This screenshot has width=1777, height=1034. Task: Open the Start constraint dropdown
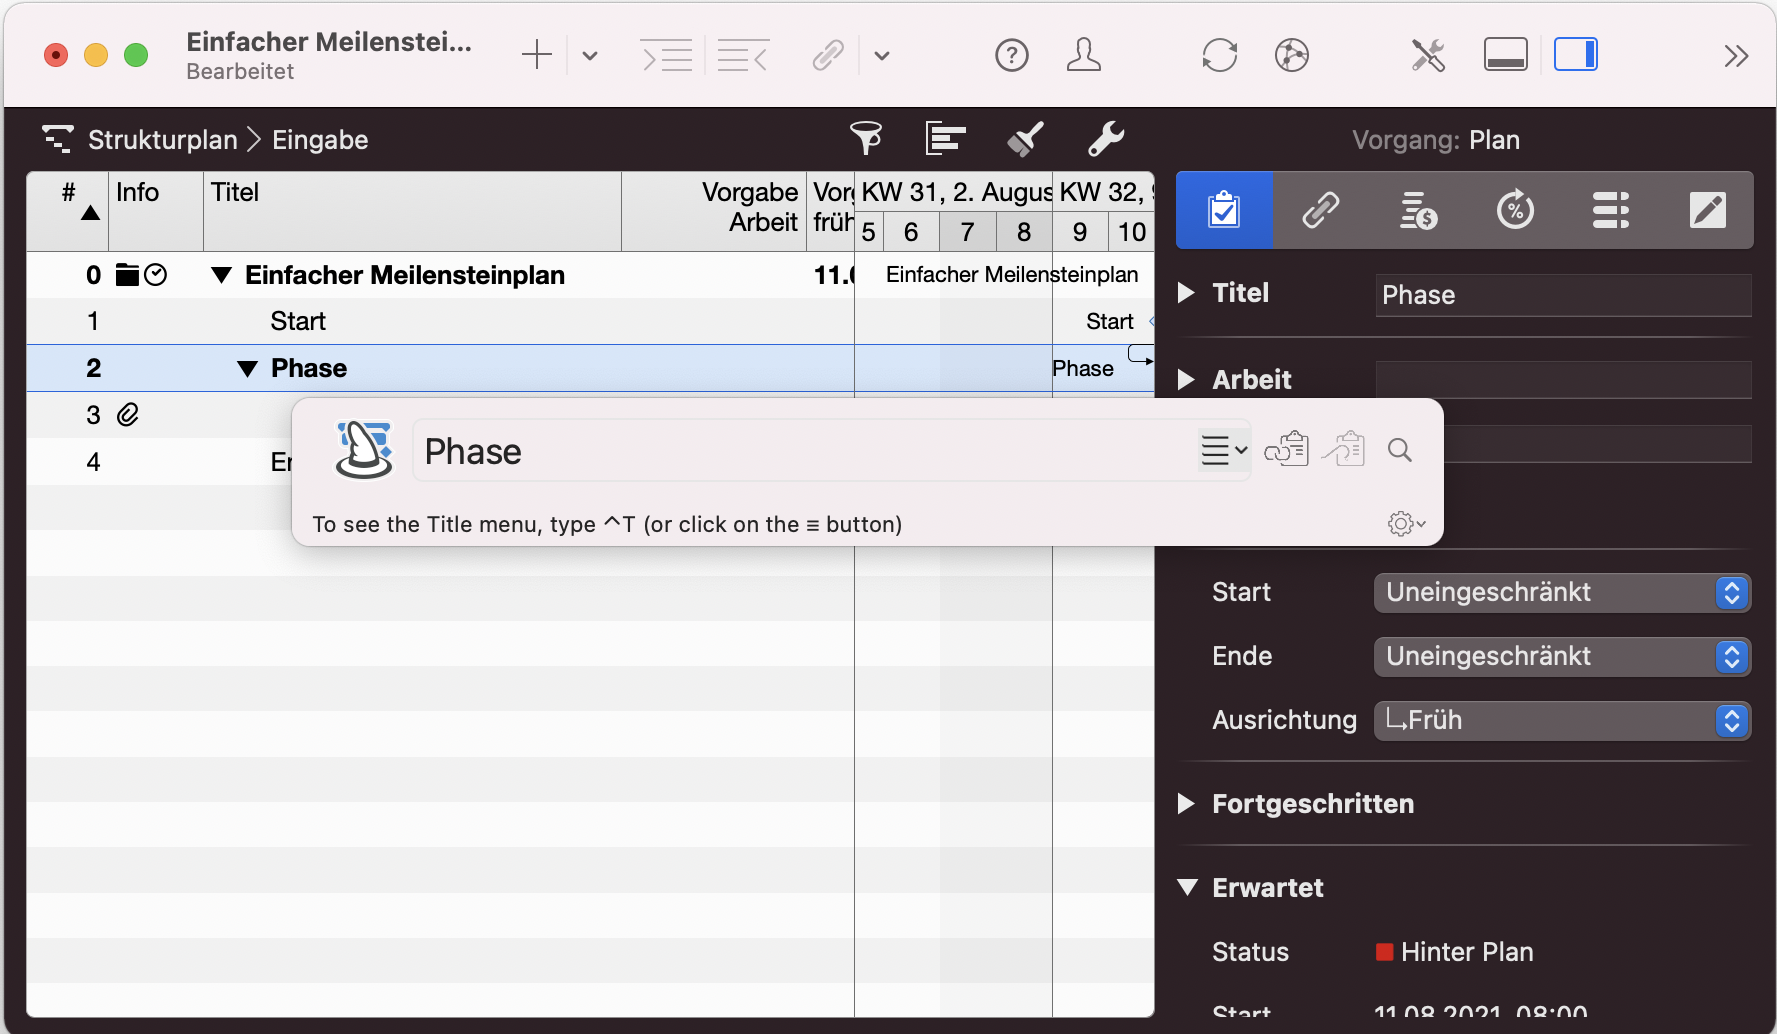click(x=1561, y=593)
